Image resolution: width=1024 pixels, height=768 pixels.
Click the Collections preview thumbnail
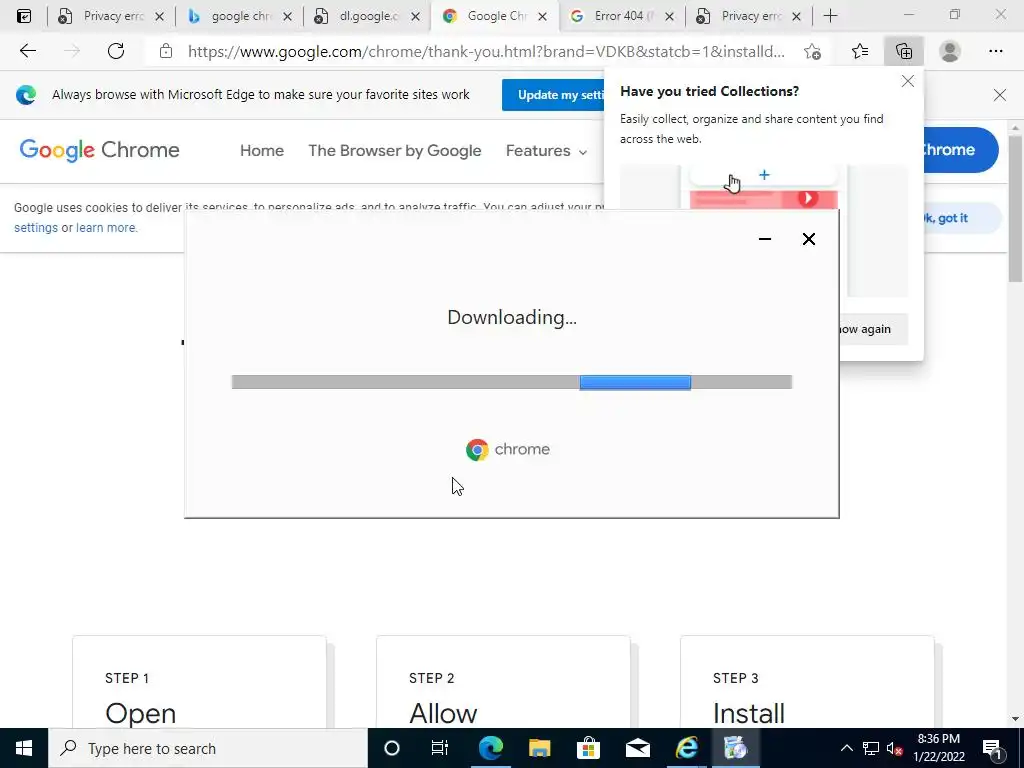(763, 188)
